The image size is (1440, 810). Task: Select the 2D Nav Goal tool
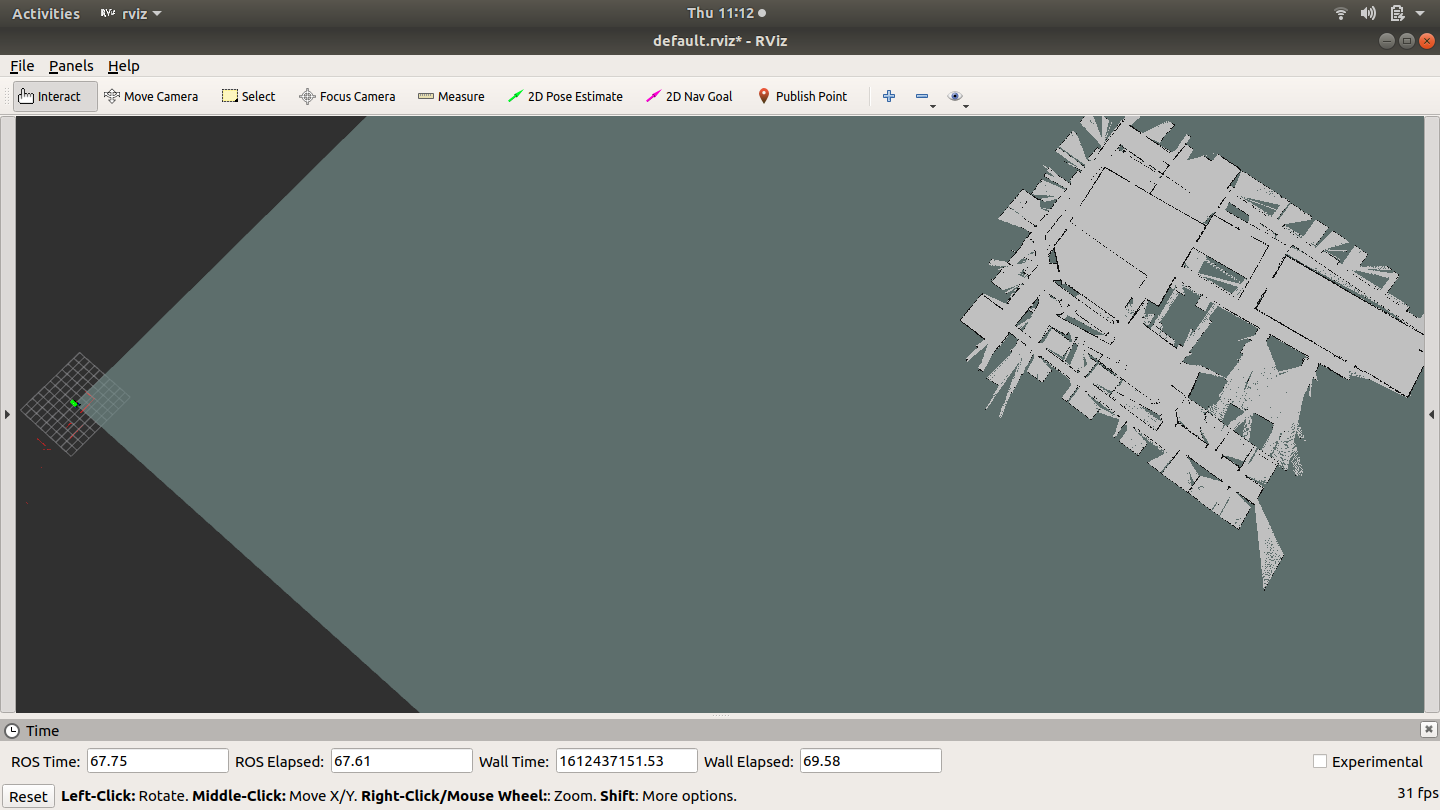coord(689,97)
